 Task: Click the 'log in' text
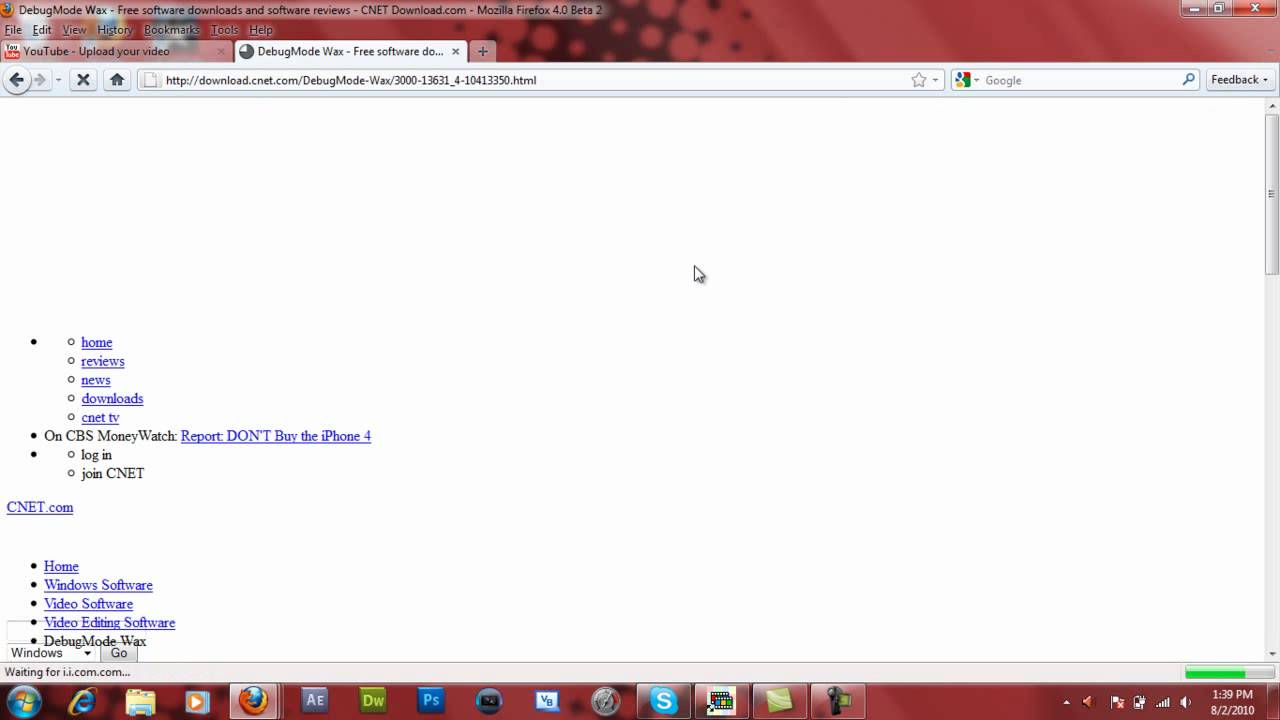point(96,455)
